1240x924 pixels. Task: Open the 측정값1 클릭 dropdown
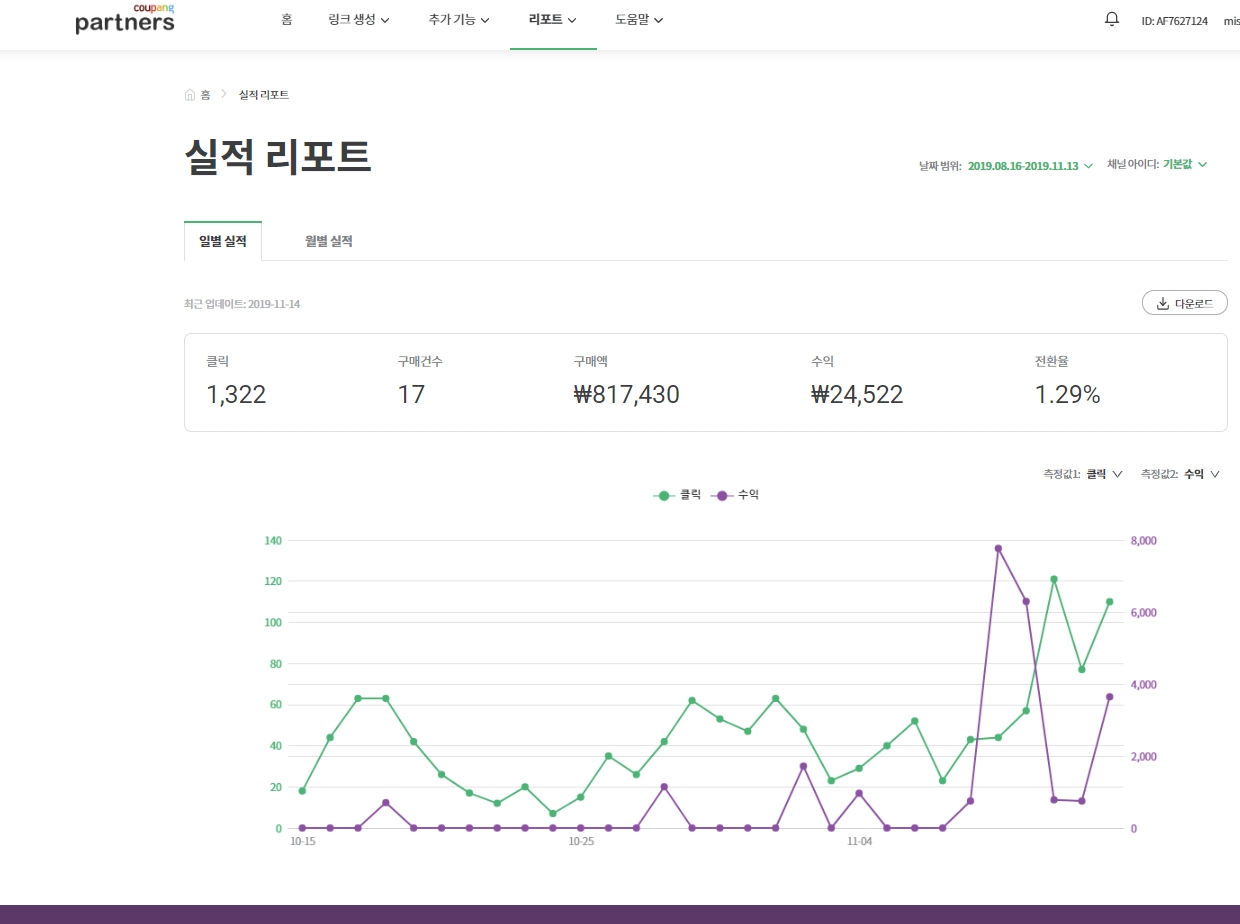coord(1104,474)
